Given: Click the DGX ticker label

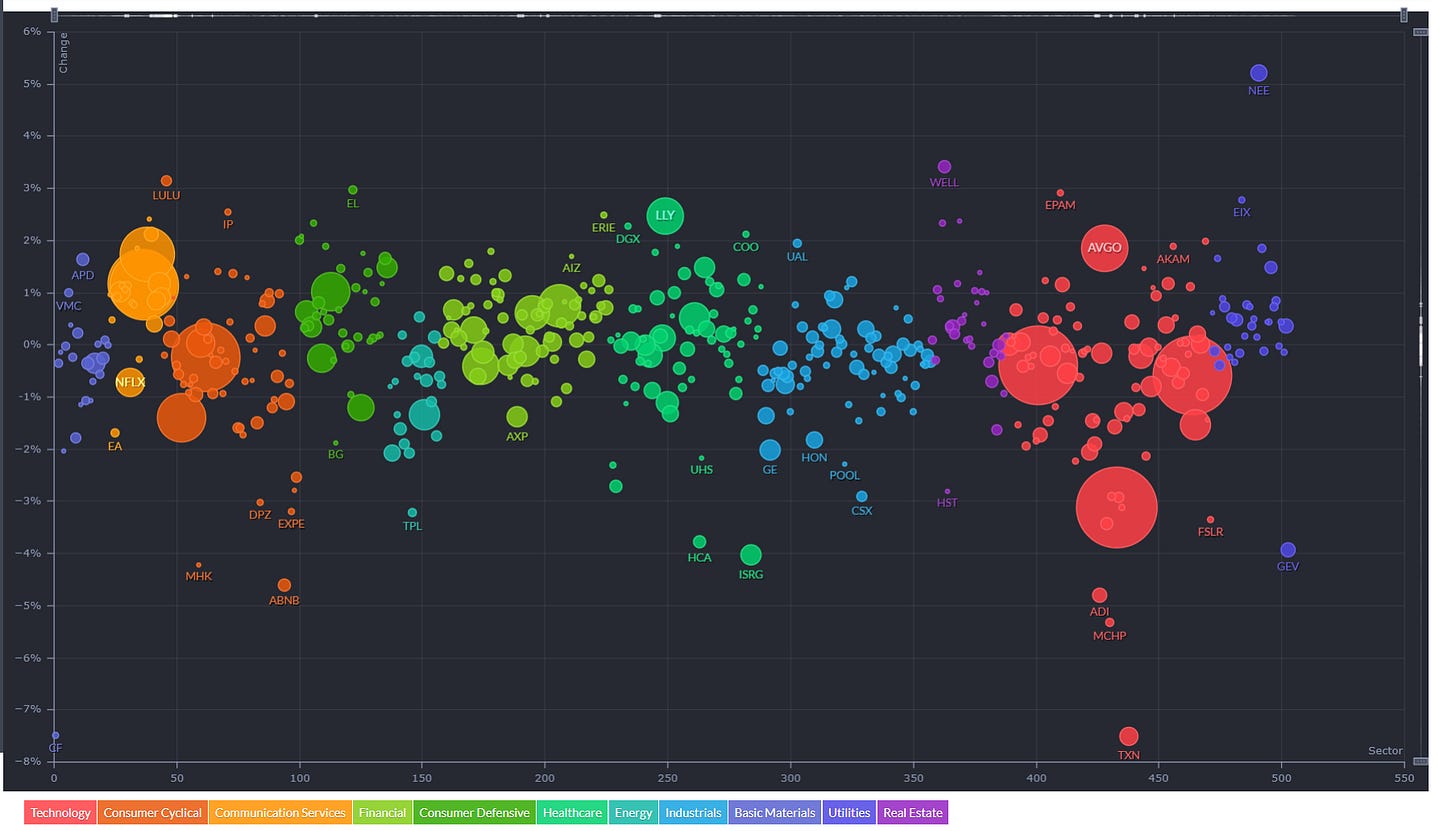Looking at the screenshot, I should [x=628, y=239].
